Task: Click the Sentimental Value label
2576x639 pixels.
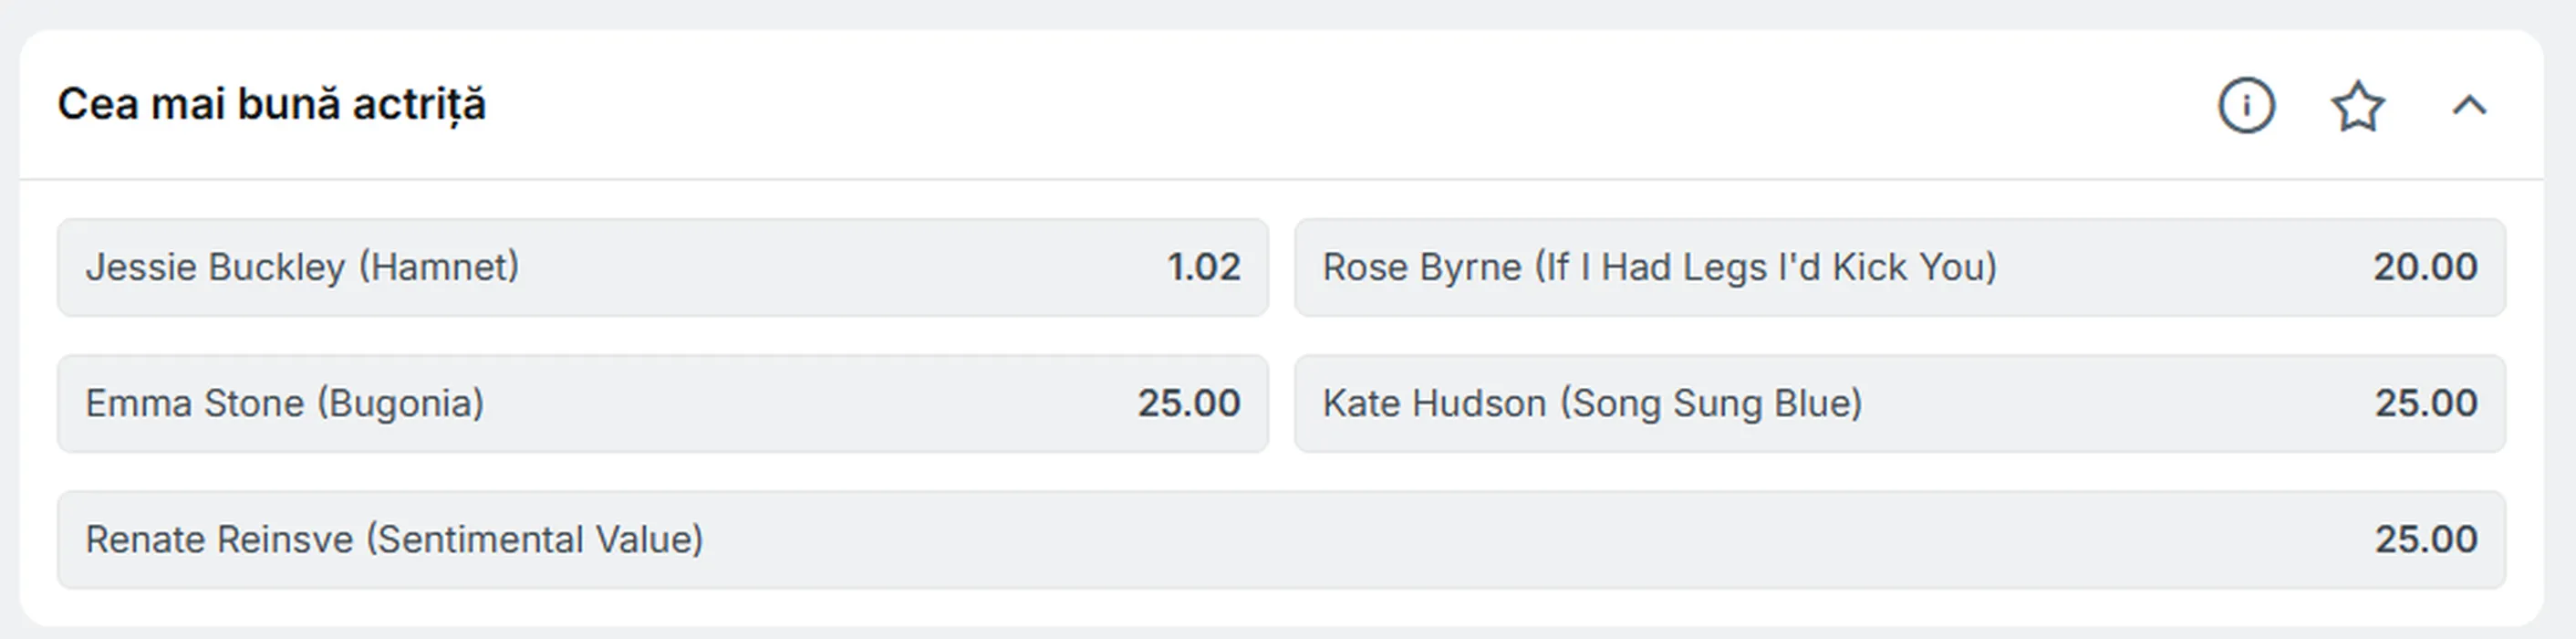Action: 534,539
